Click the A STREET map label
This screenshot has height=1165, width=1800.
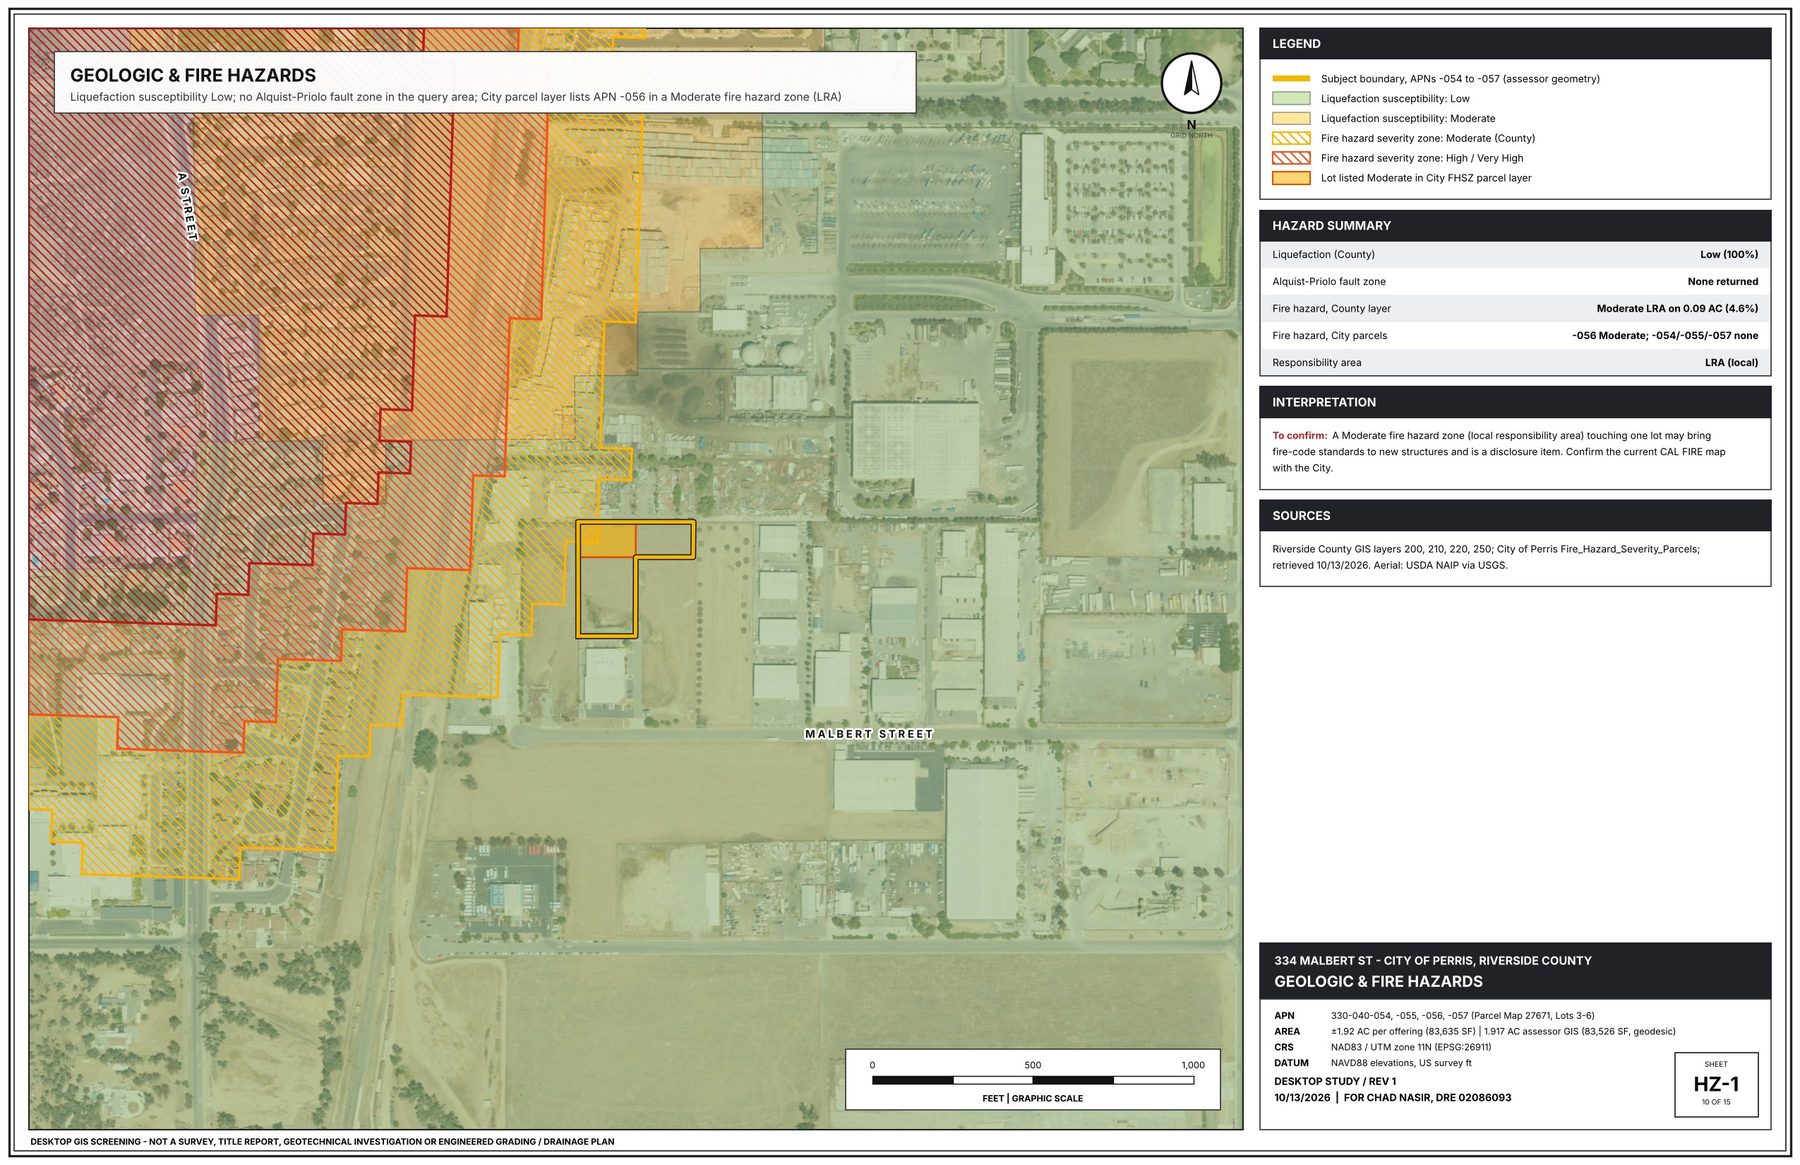[x=187, y=206]
